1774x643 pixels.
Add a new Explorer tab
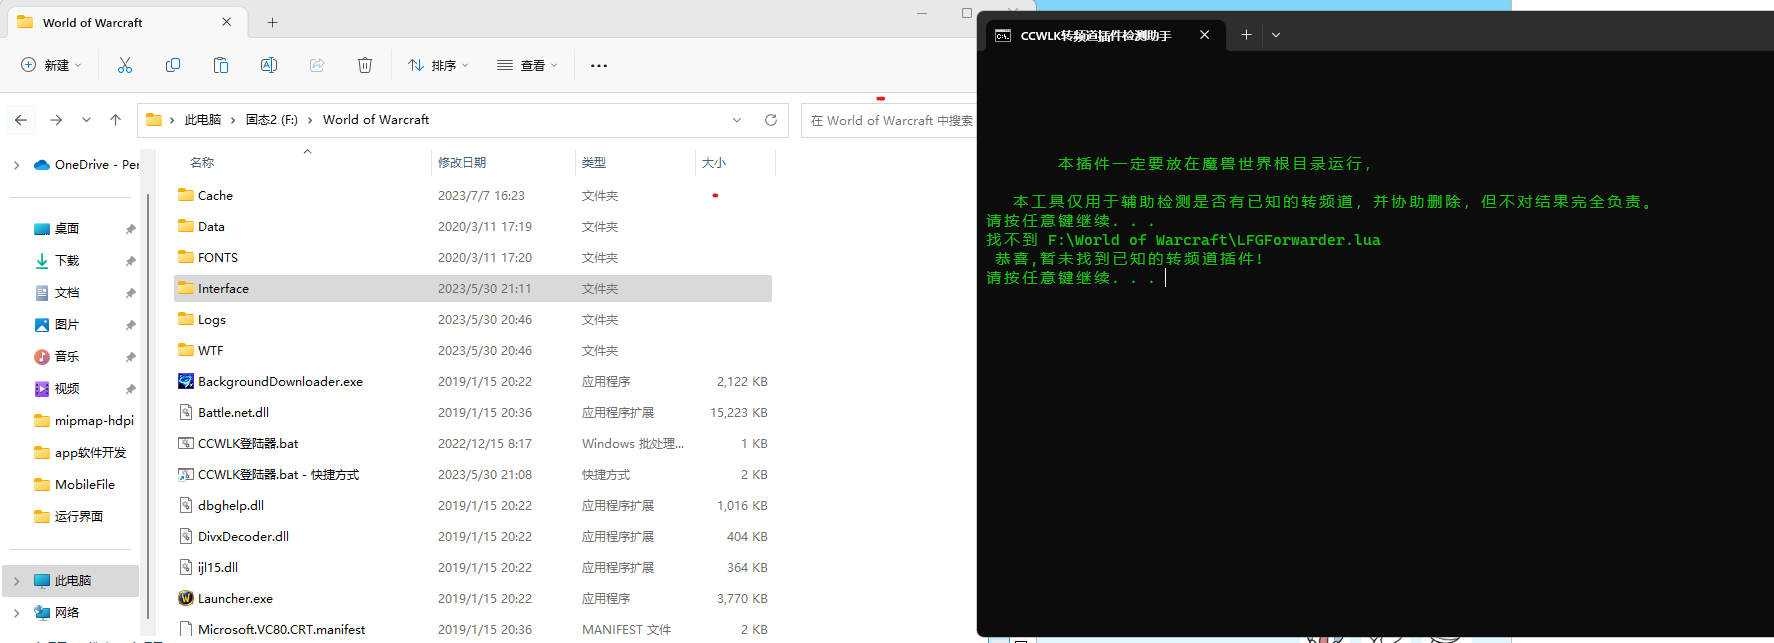point(273,22)
